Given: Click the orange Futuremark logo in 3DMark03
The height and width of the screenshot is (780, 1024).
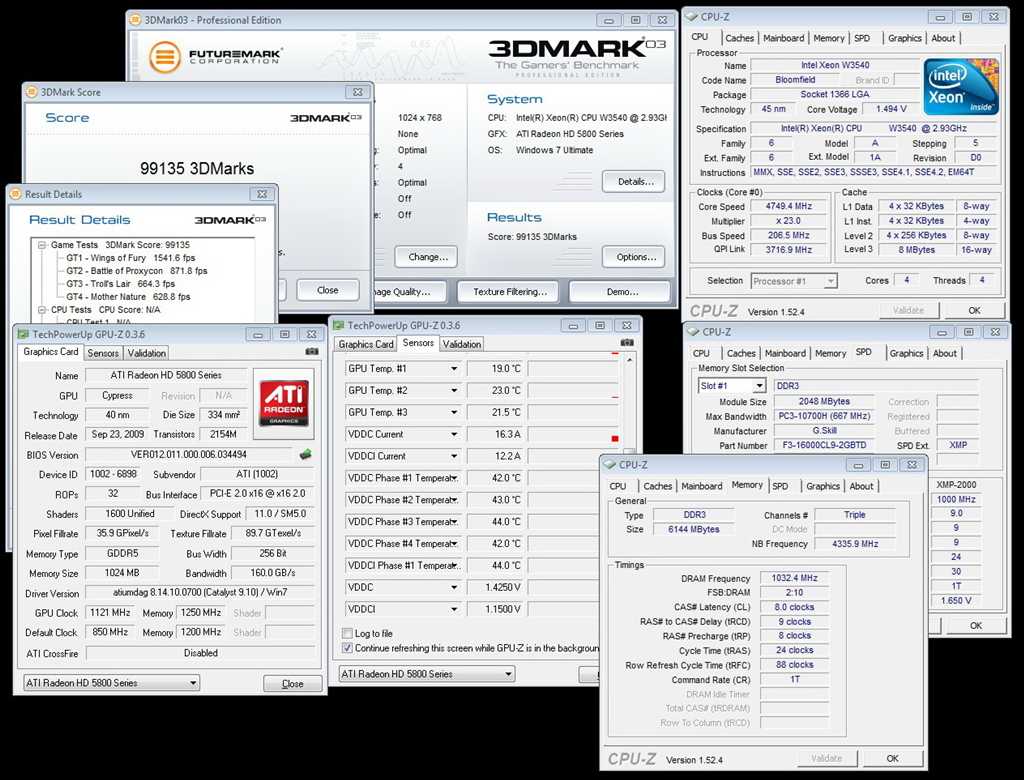Looking at the screenshot, I should (x=165, y=56).
